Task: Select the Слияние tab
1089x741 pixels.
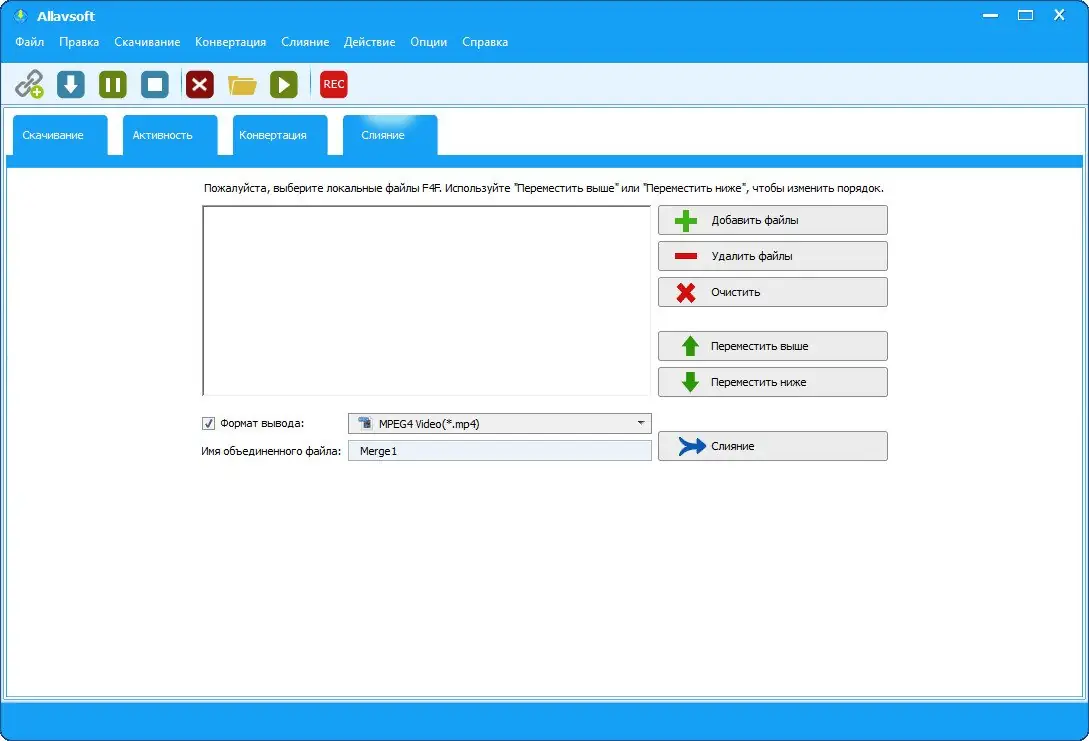Action: point(390,135)
